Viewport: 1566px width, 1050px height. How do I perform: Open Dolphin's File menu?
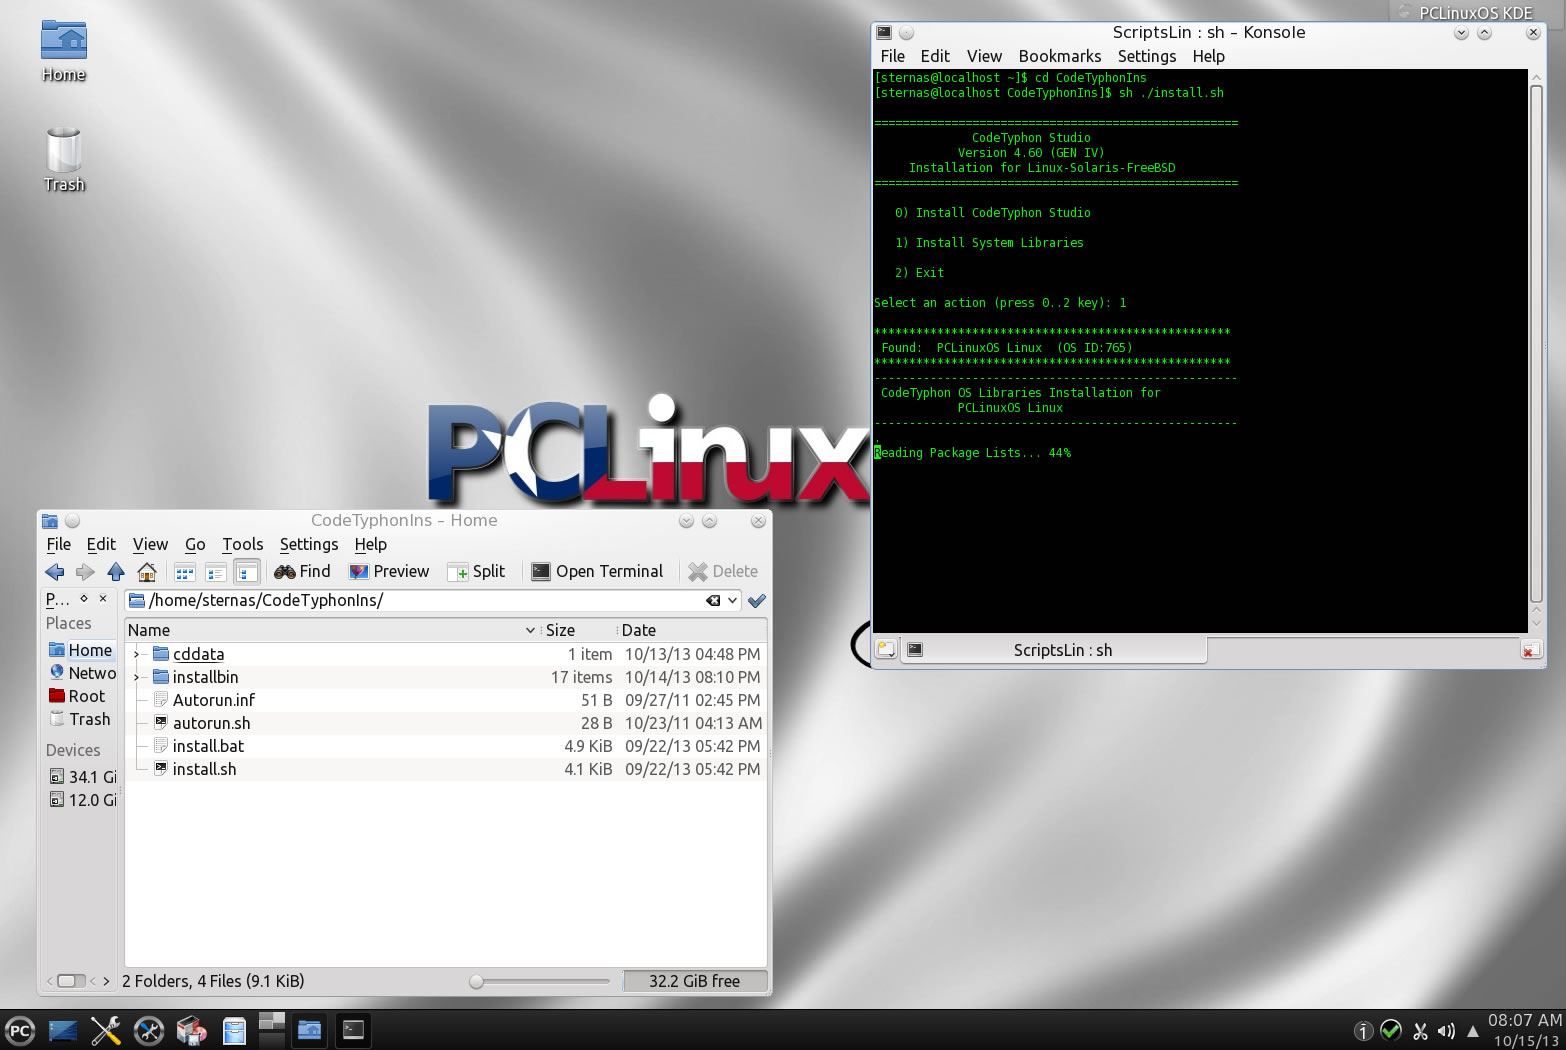click(59, 544)
